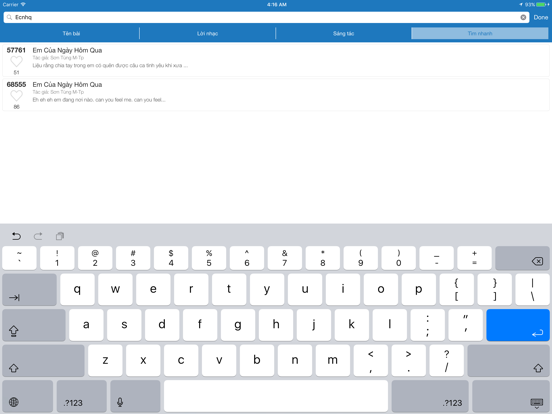552x414 pixels.
Task: Select the Tìm nhanh tab
Action: click(480, 33)
